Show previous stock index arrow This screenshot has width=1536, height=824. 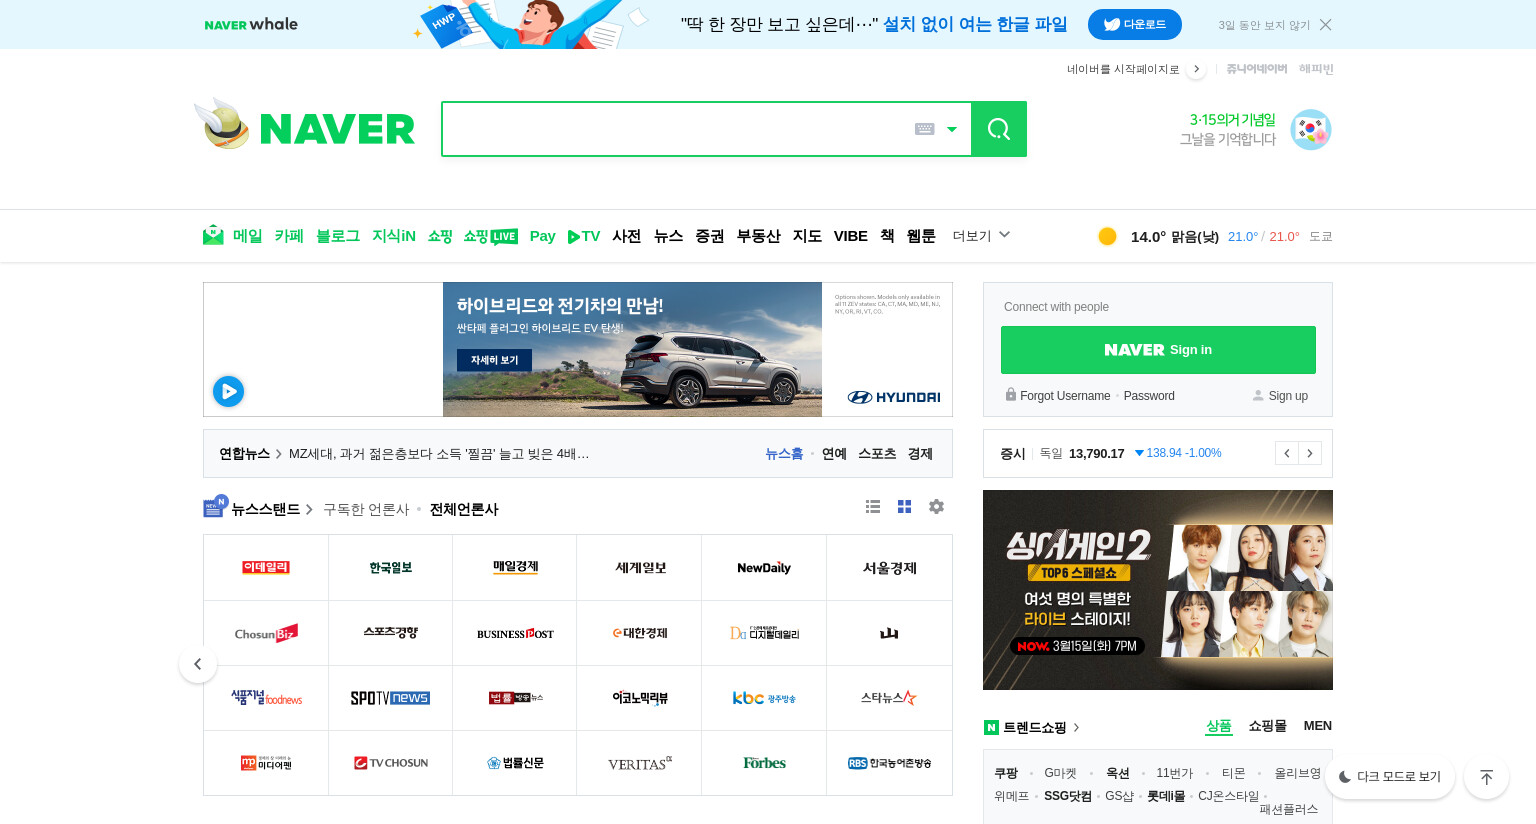[x=1286, y=453]
